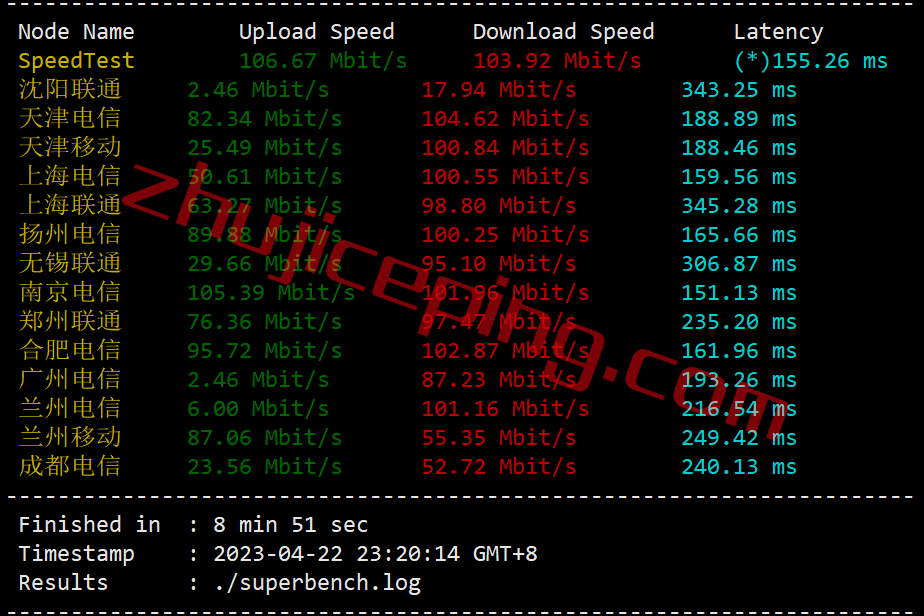Click the Finished in 8 min 51 sec text
Screen dimensions: 924x616
[193, 525]
